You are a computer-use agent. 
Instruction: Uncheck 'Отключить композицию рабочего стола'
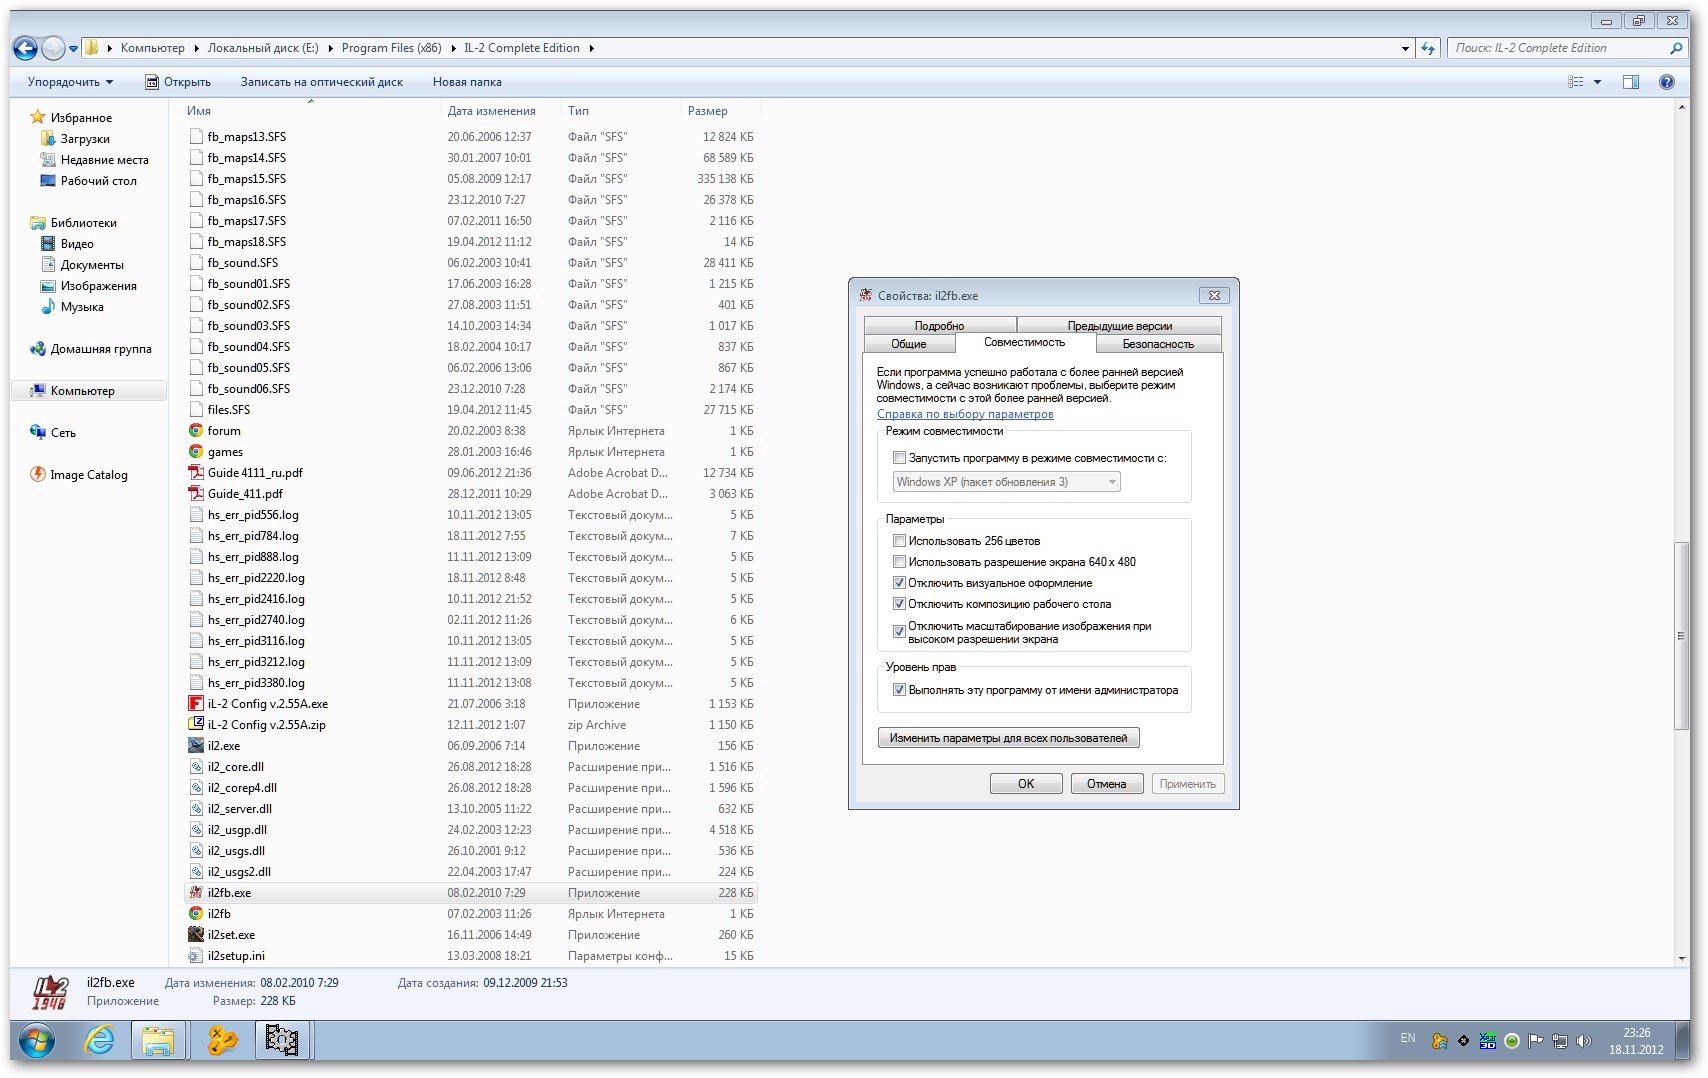coord(899,604)
